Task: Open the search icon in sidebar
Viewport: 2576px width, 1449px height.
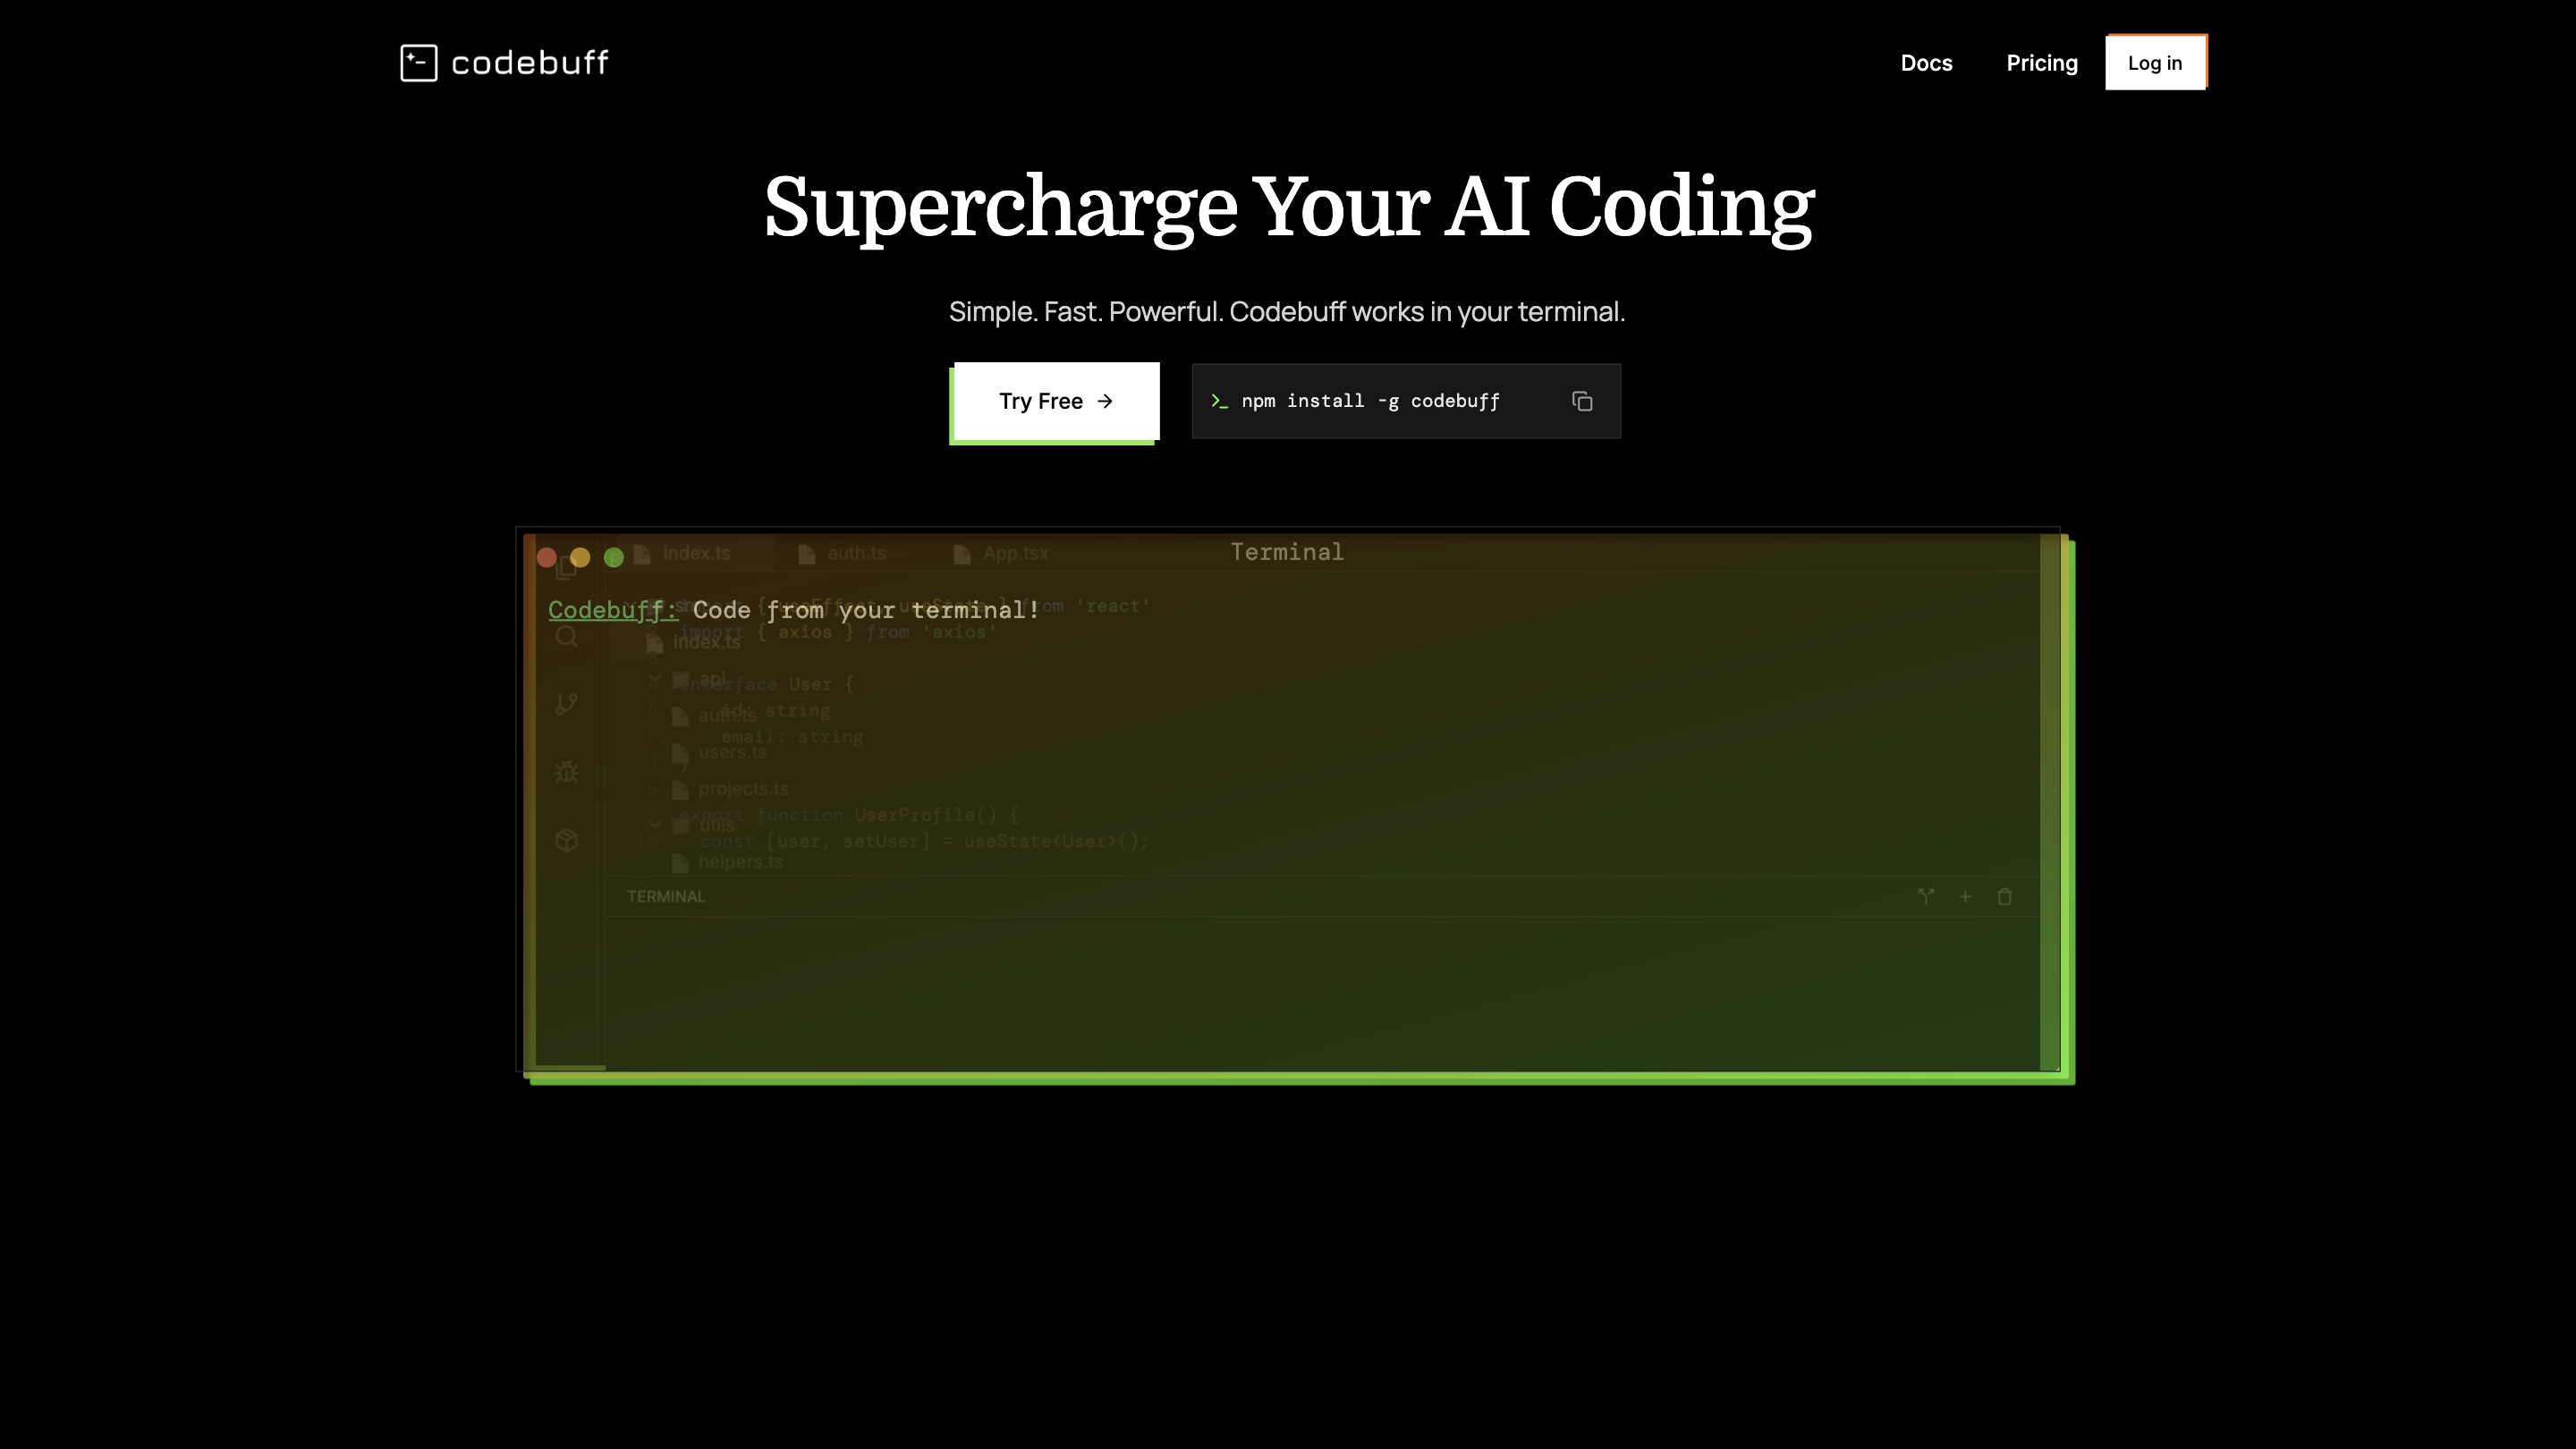Action: [567, 637]
